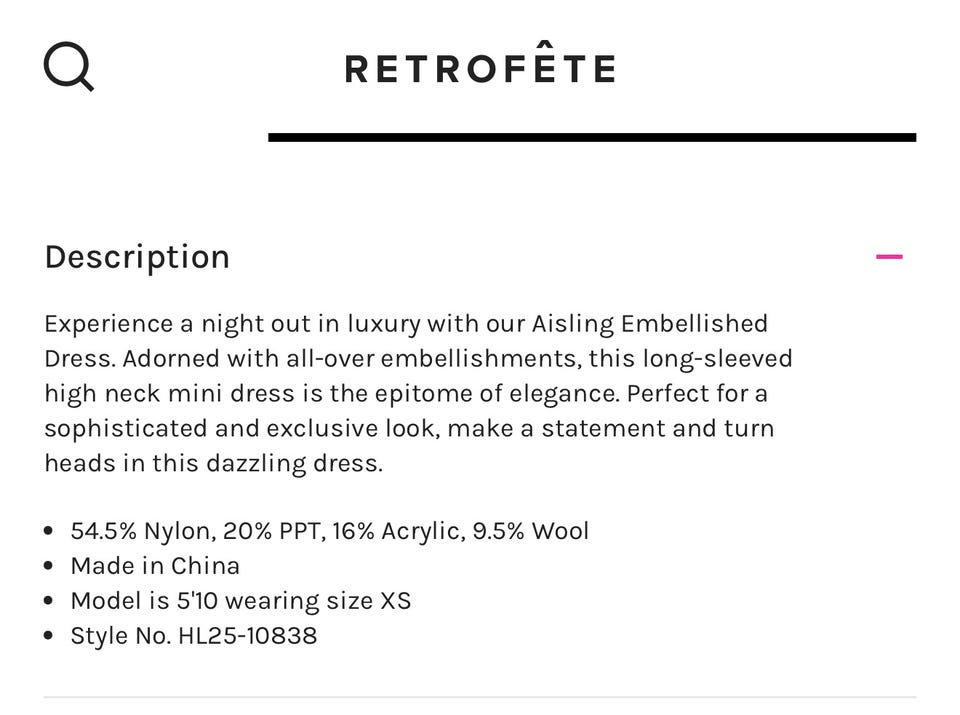The image size is (960, 715).
Task: Click the words dazzling dress
Action: click(294, 463)
